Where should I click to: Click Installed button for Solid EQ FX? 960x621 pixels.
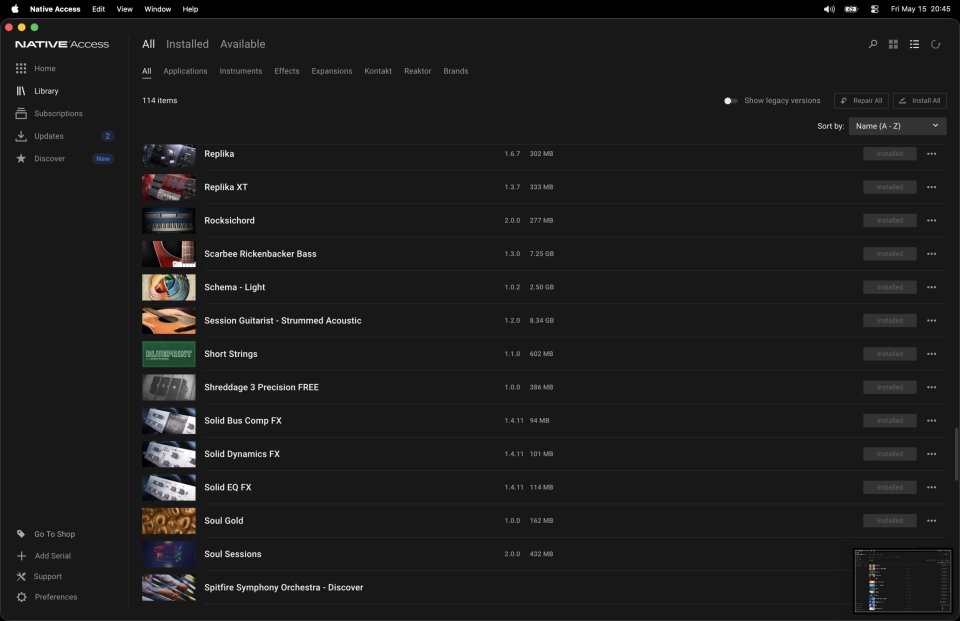pos(890,487)
